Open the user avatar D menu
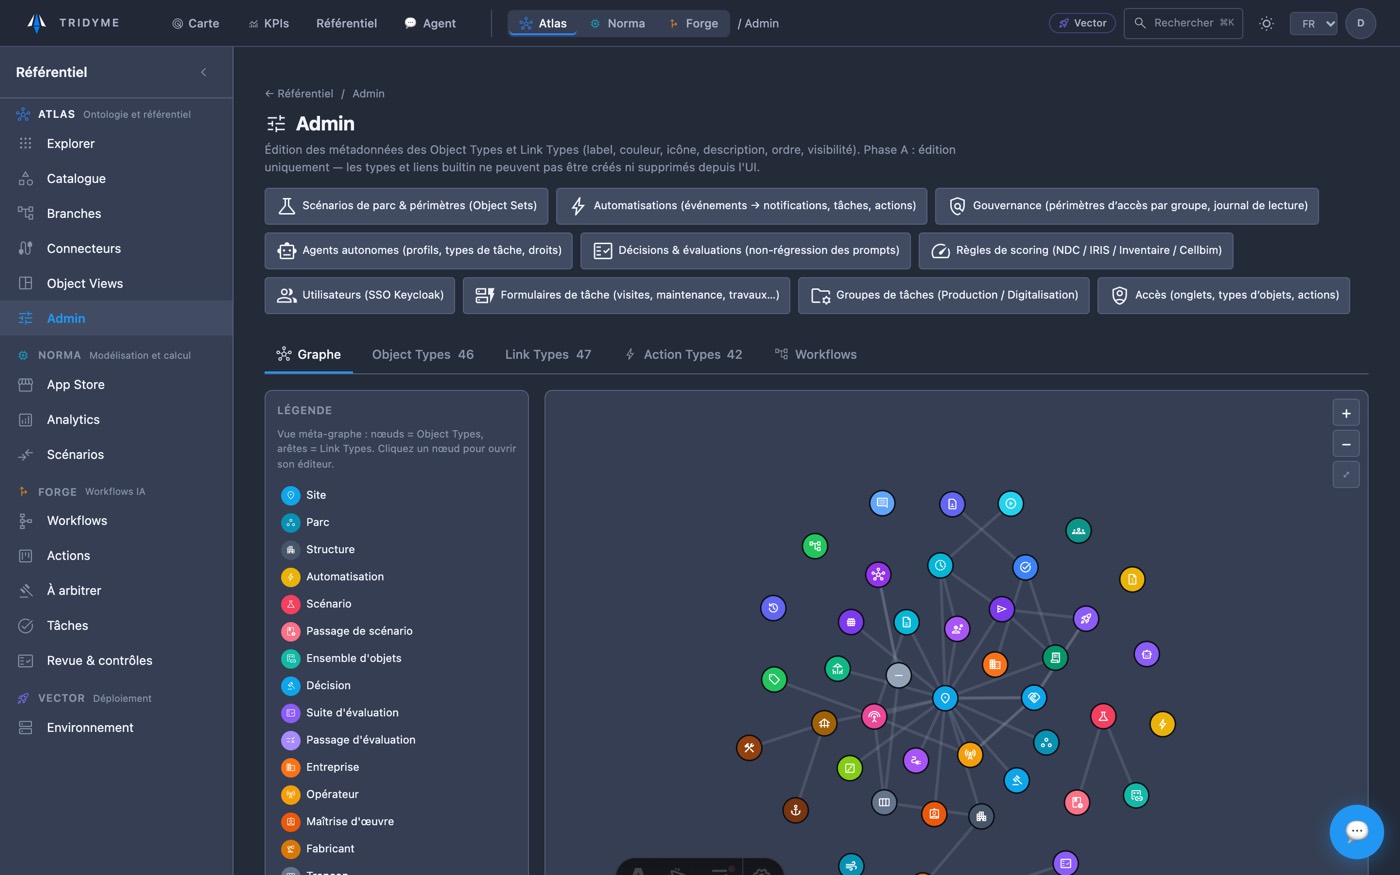The image size is (1400, 875). pos(1360,23)
